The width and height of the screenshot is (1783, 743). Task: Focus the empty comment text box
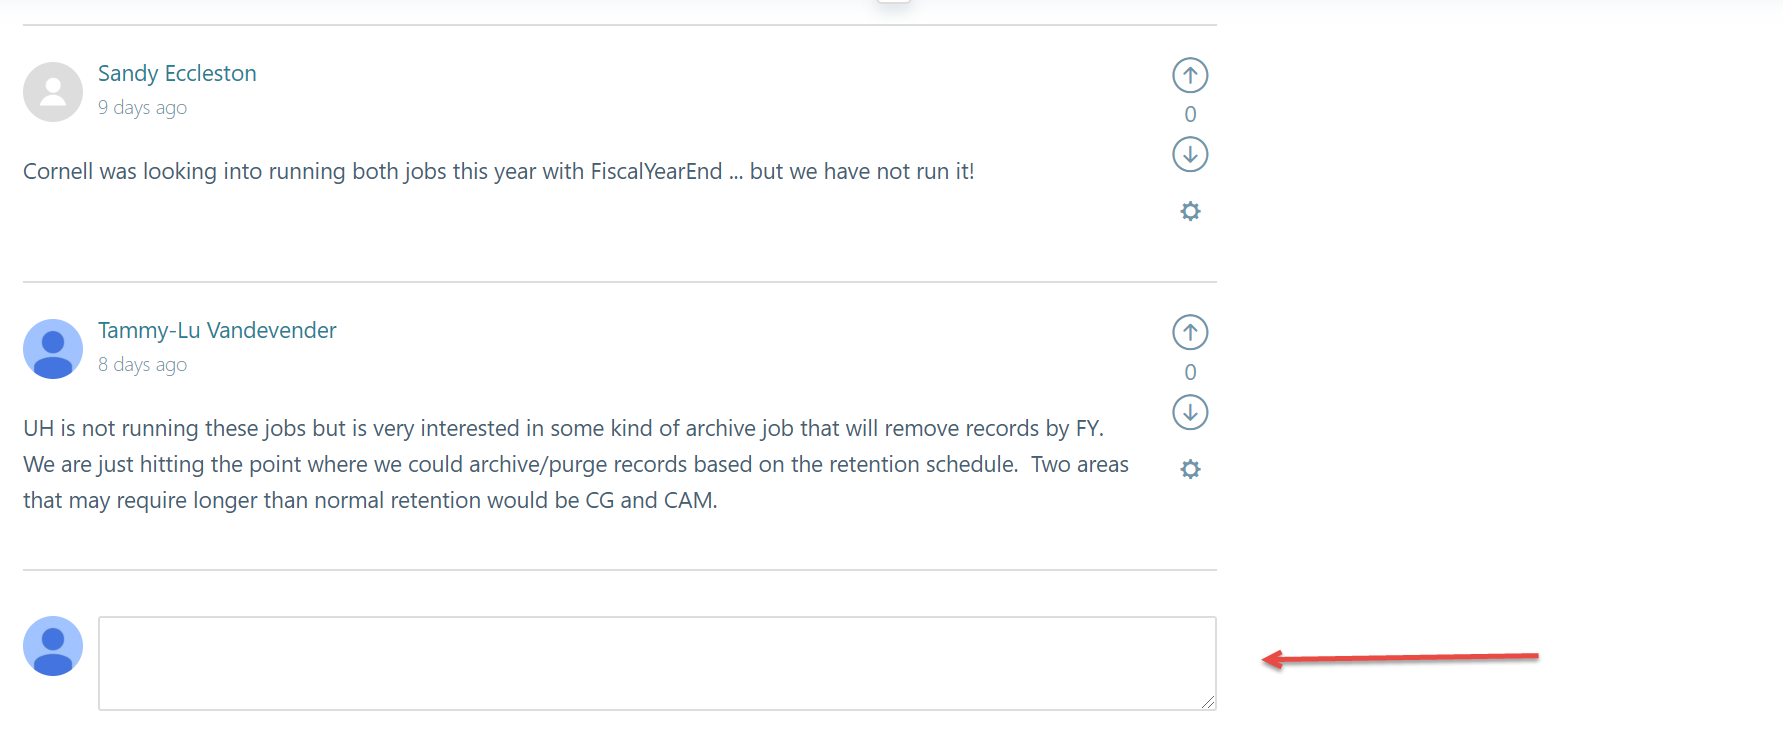656,663
